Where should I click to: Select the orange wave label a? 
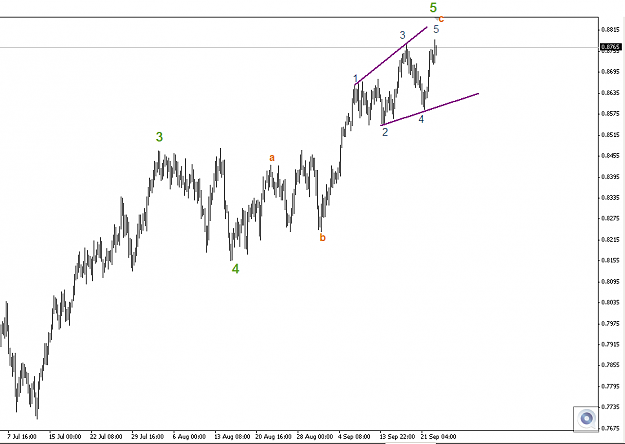pyautogui.click(x=272, y=158)
